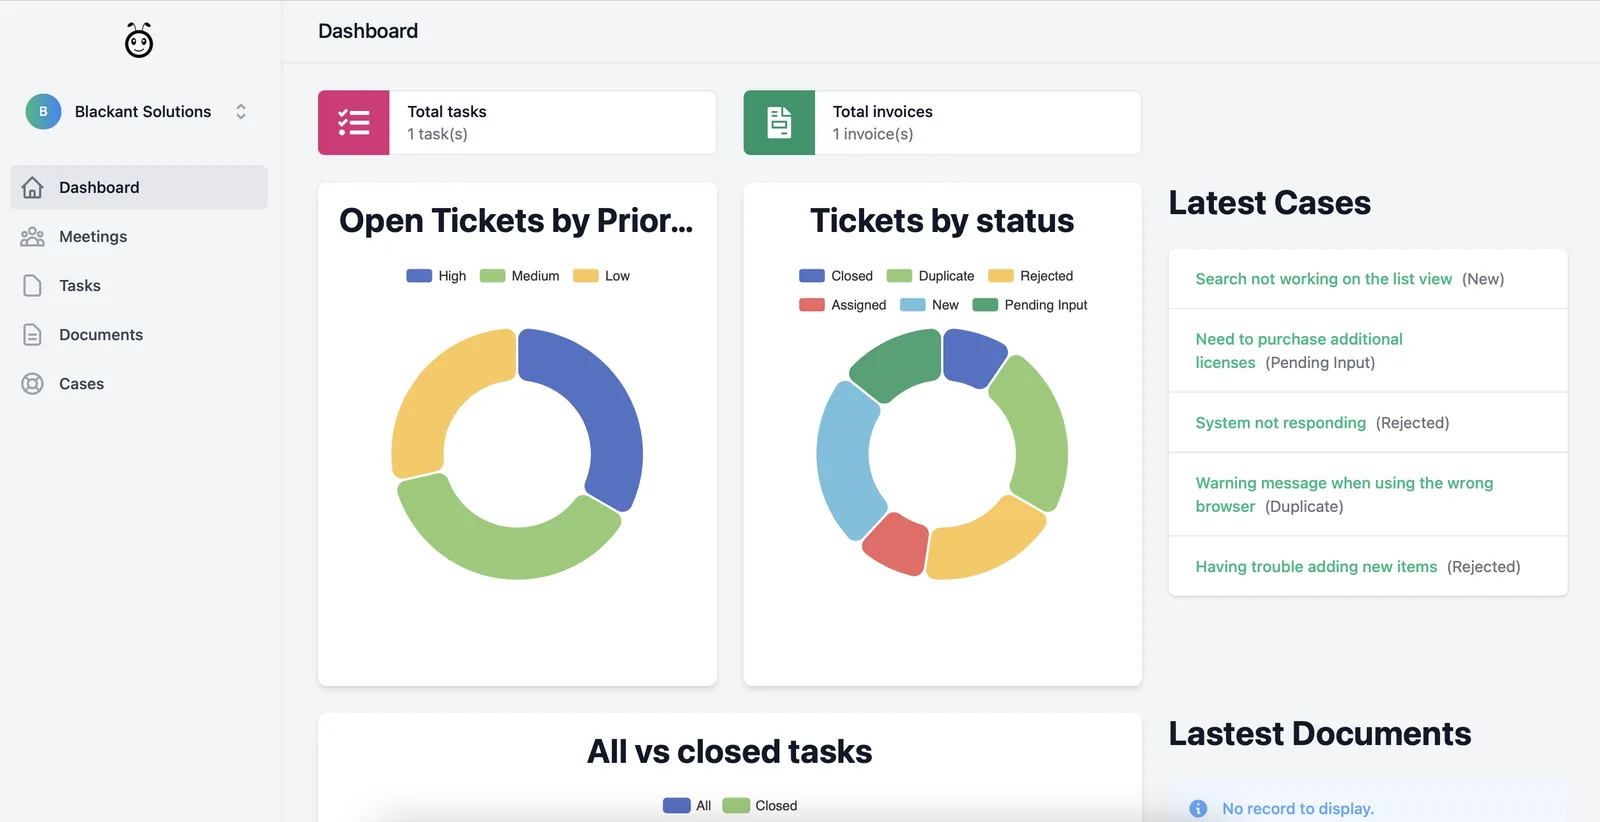Click the Cases lifebuoy icon

(32, 383)
